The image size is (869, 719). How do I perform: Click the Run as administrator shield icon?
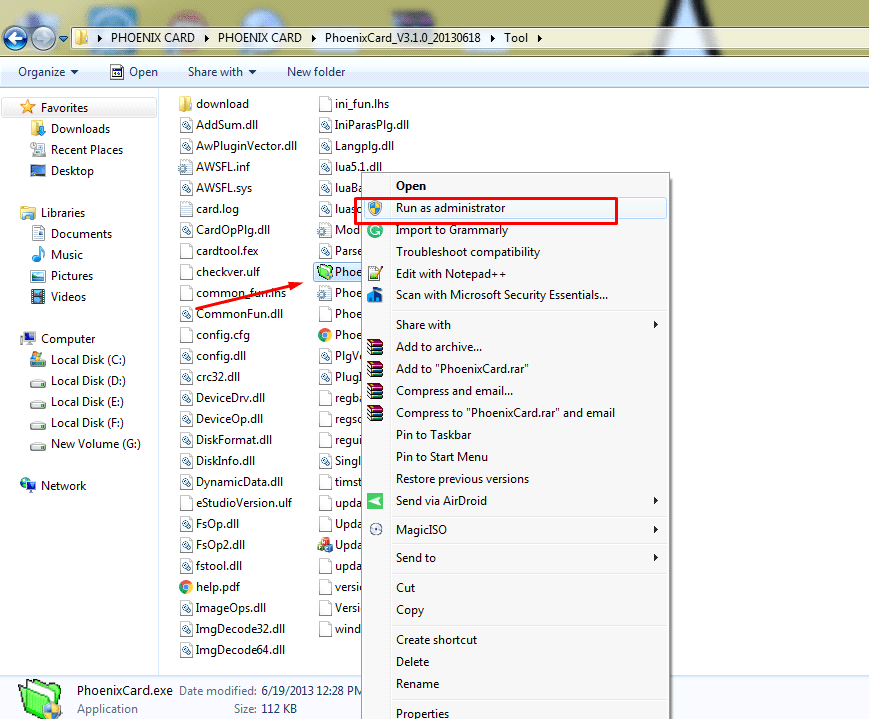[375, 208]
